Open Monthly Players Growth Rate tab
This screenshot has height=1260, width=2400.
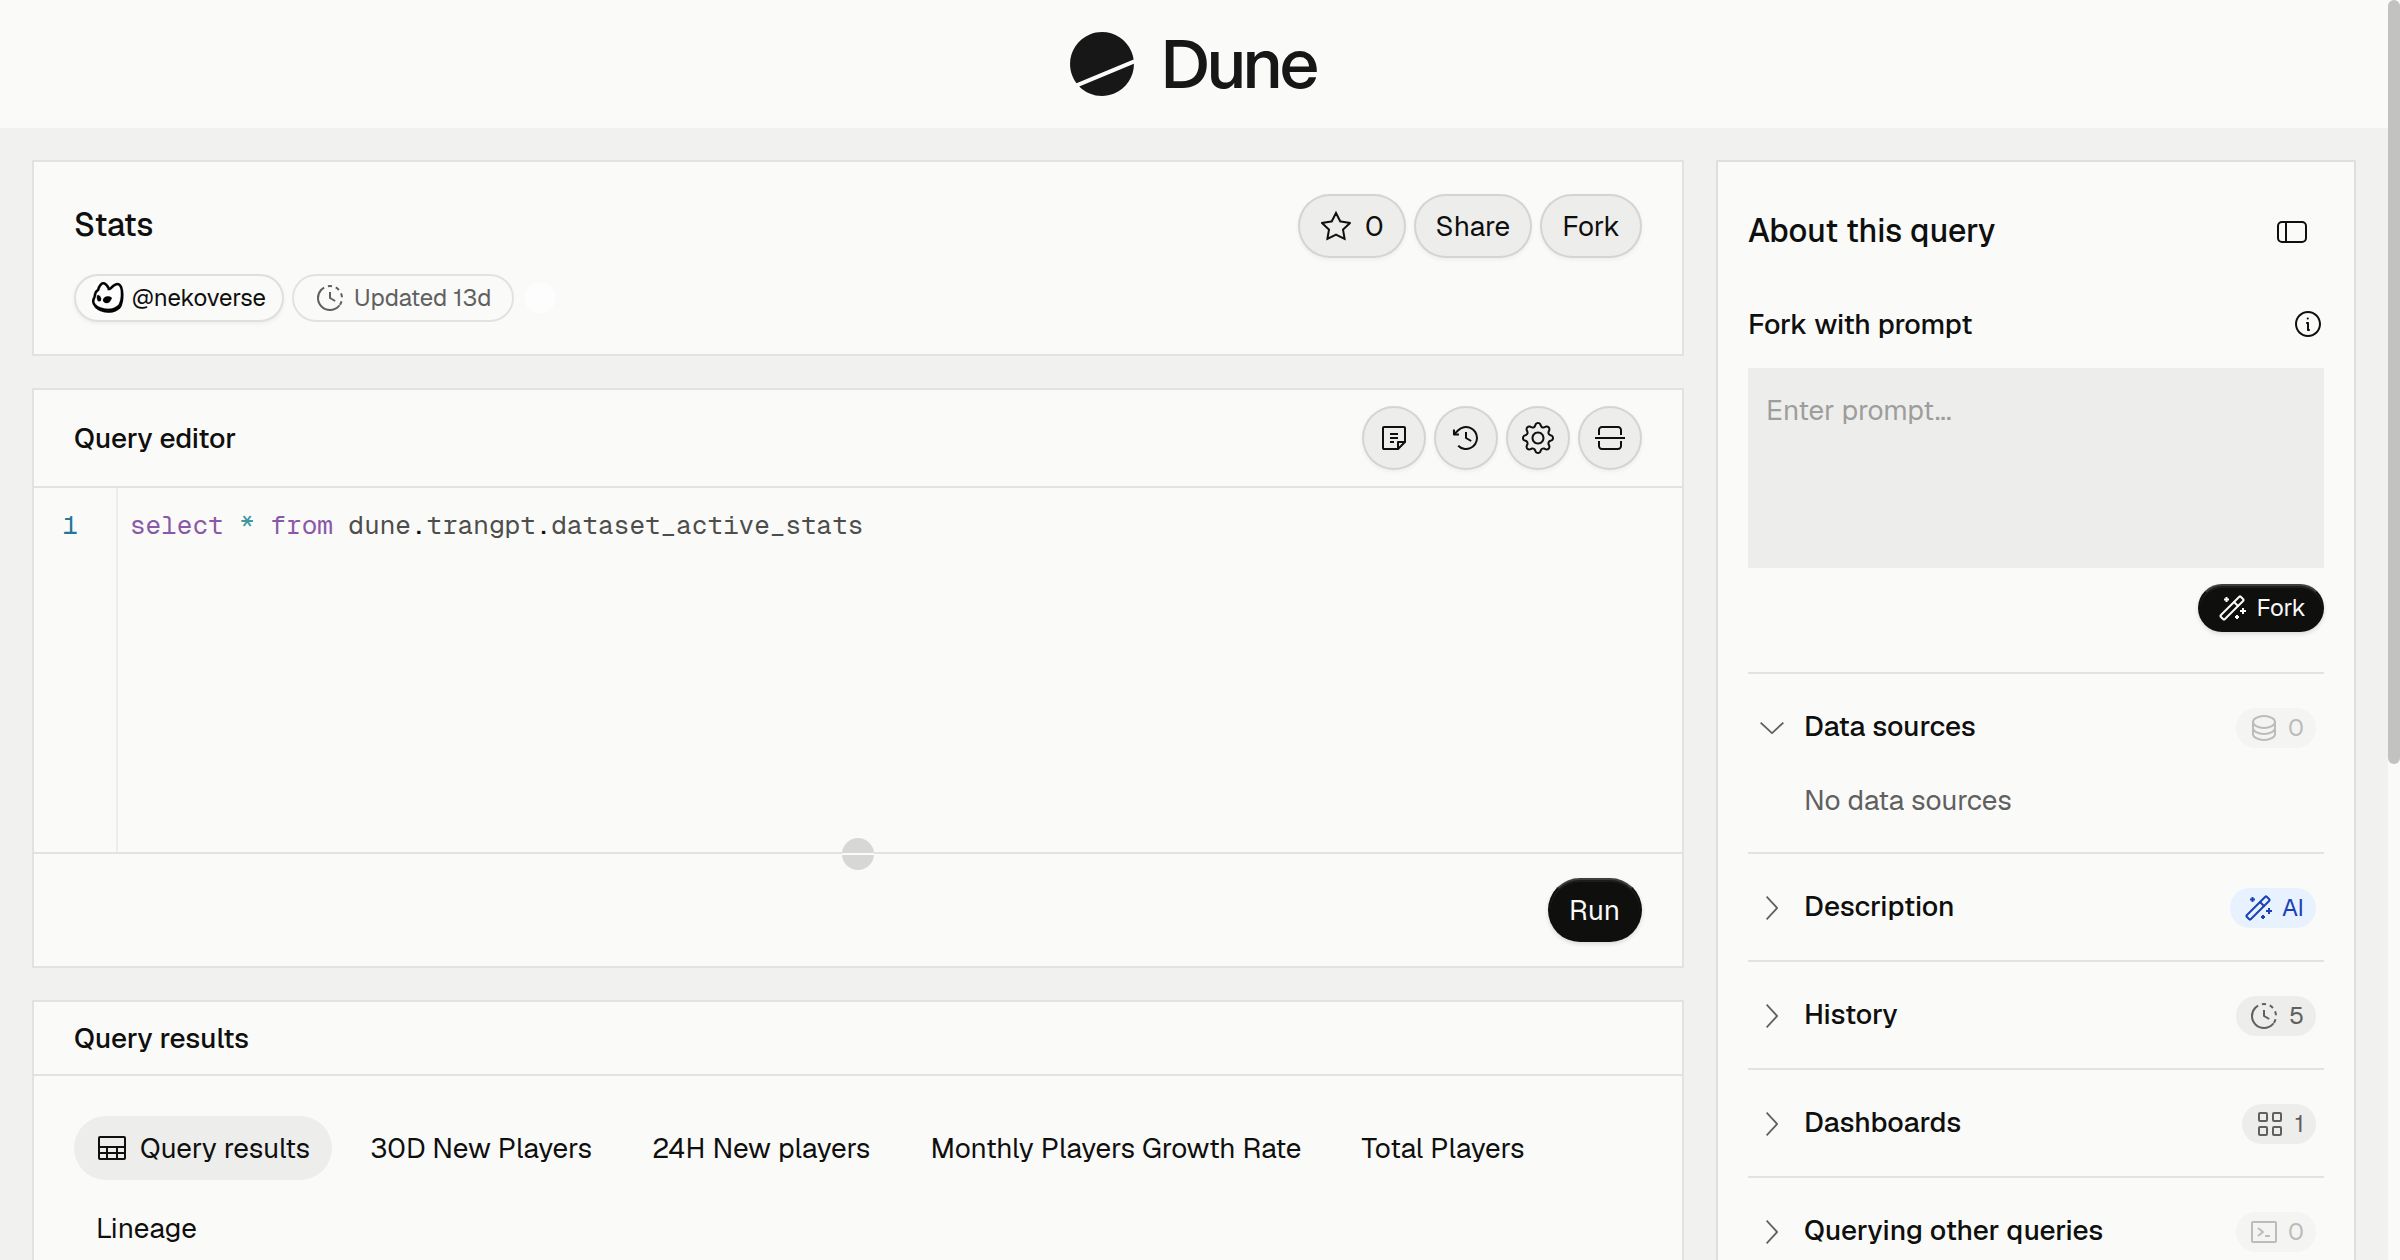point(1115,1148)
